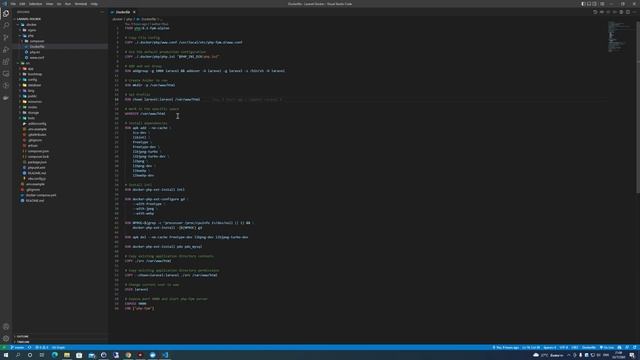
Task: Open the Source Control view
Action: coord(6,38)
